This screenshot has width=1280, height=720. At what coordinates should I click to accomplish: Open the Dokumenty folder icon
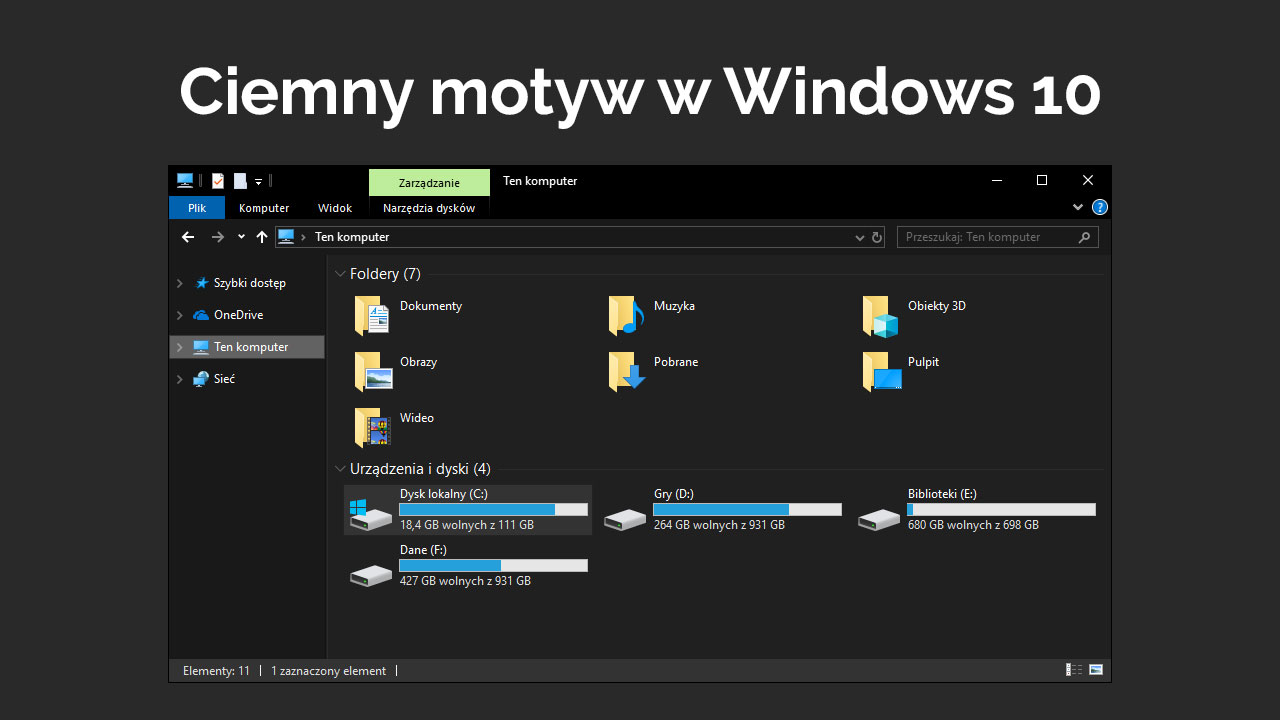click(372, 316)
